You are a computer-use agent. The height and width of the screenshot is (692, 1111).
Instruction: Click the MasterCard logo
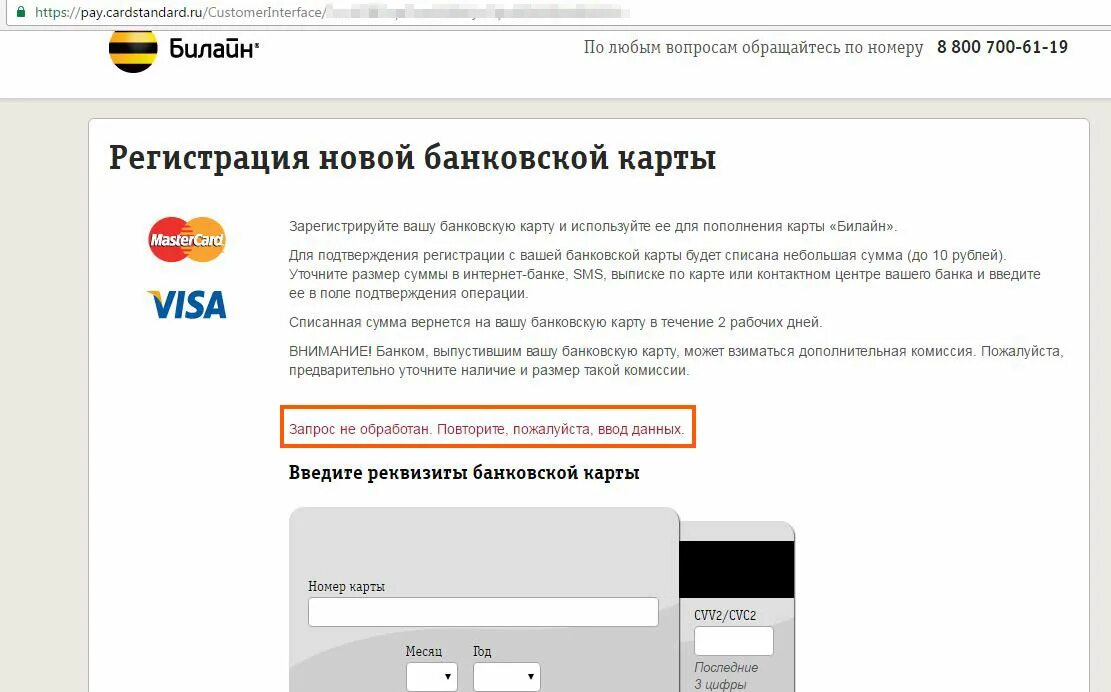point(187,239)
